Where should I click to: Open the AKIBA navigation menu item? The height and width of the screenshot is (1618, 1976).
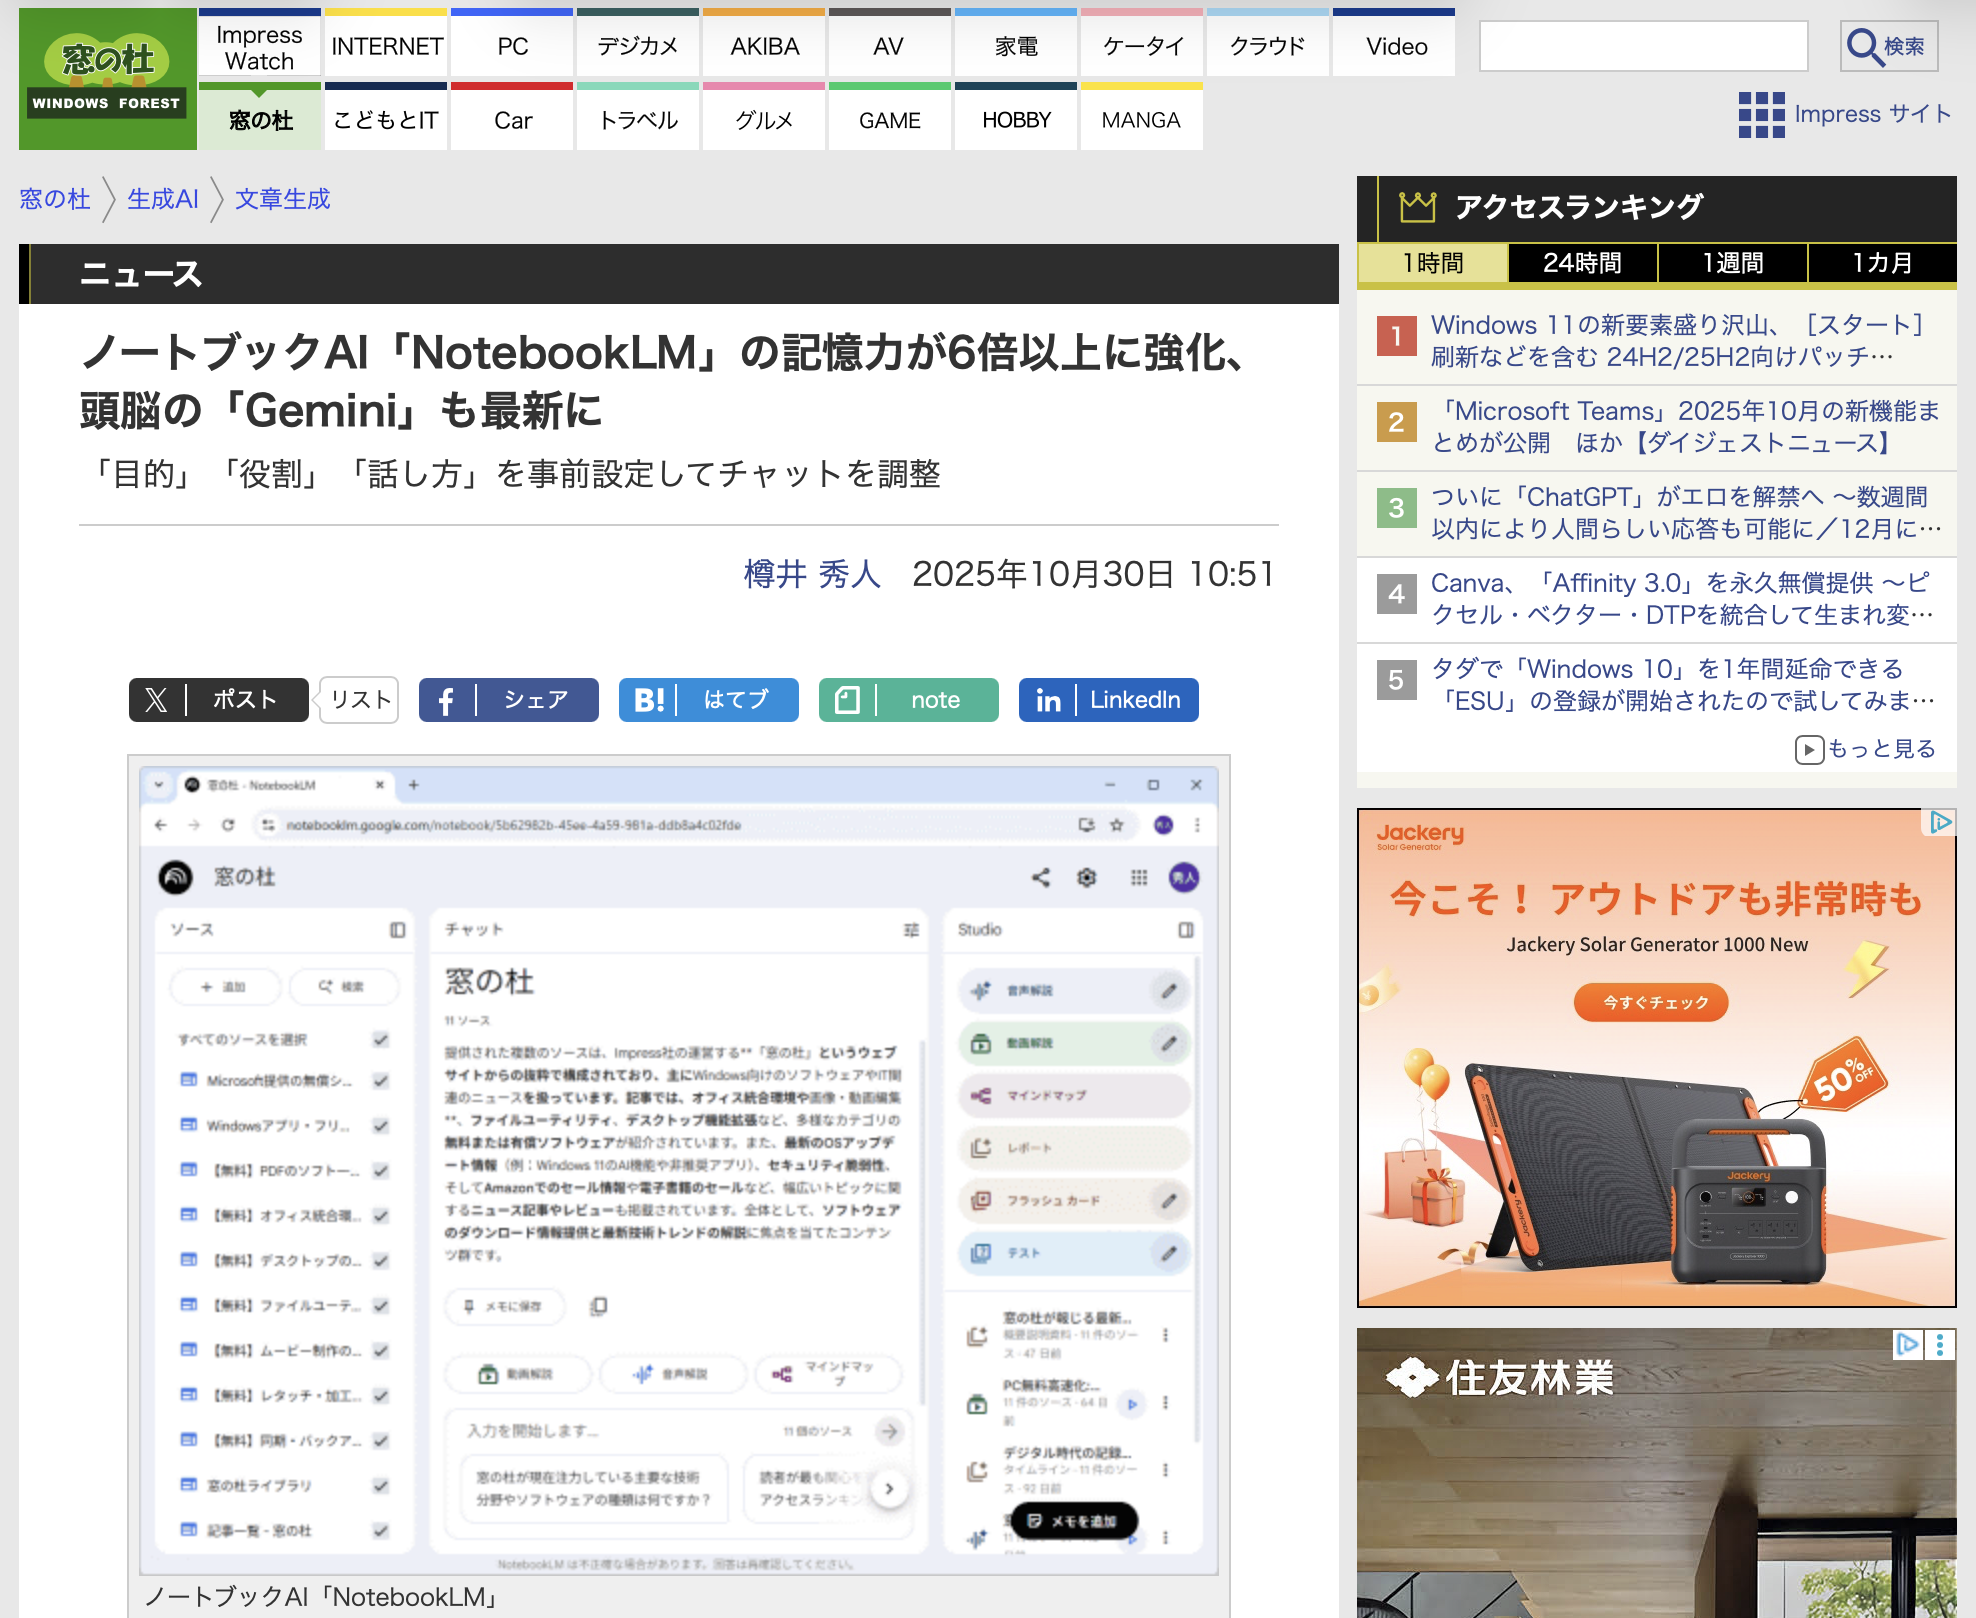[x=764, y=46]
